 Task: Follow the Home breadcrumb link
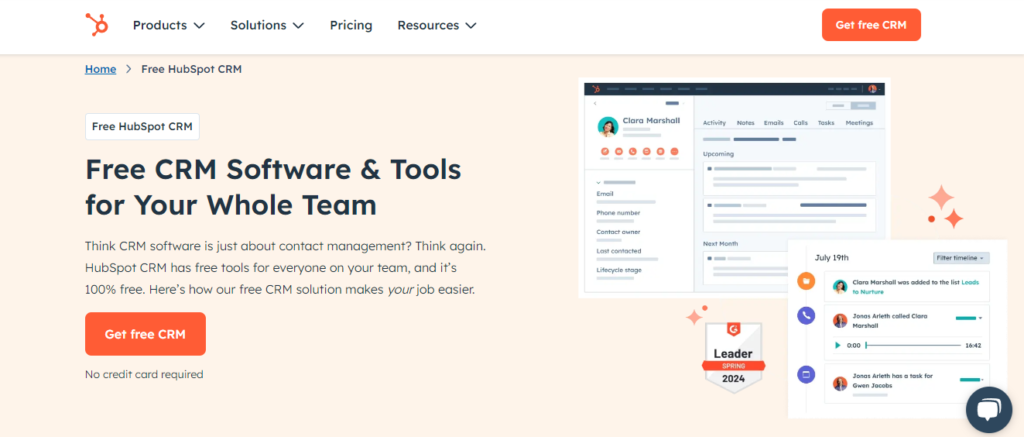point(101,69)
